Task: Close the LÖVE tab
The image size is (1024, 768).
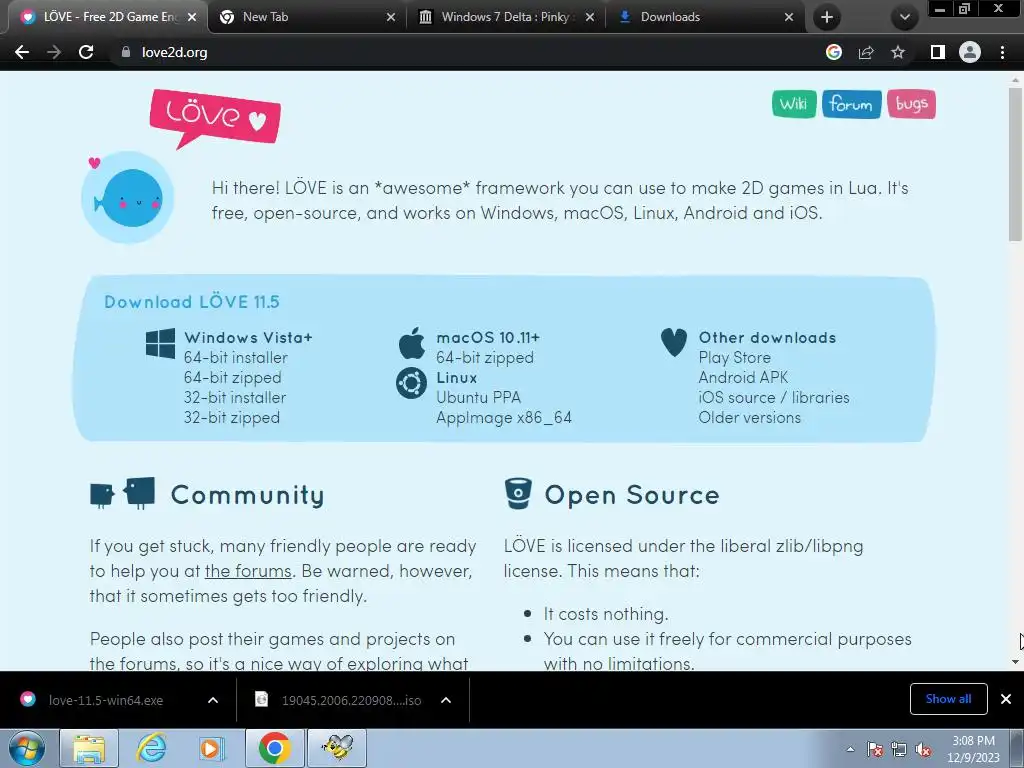Action: click(192, 17)
